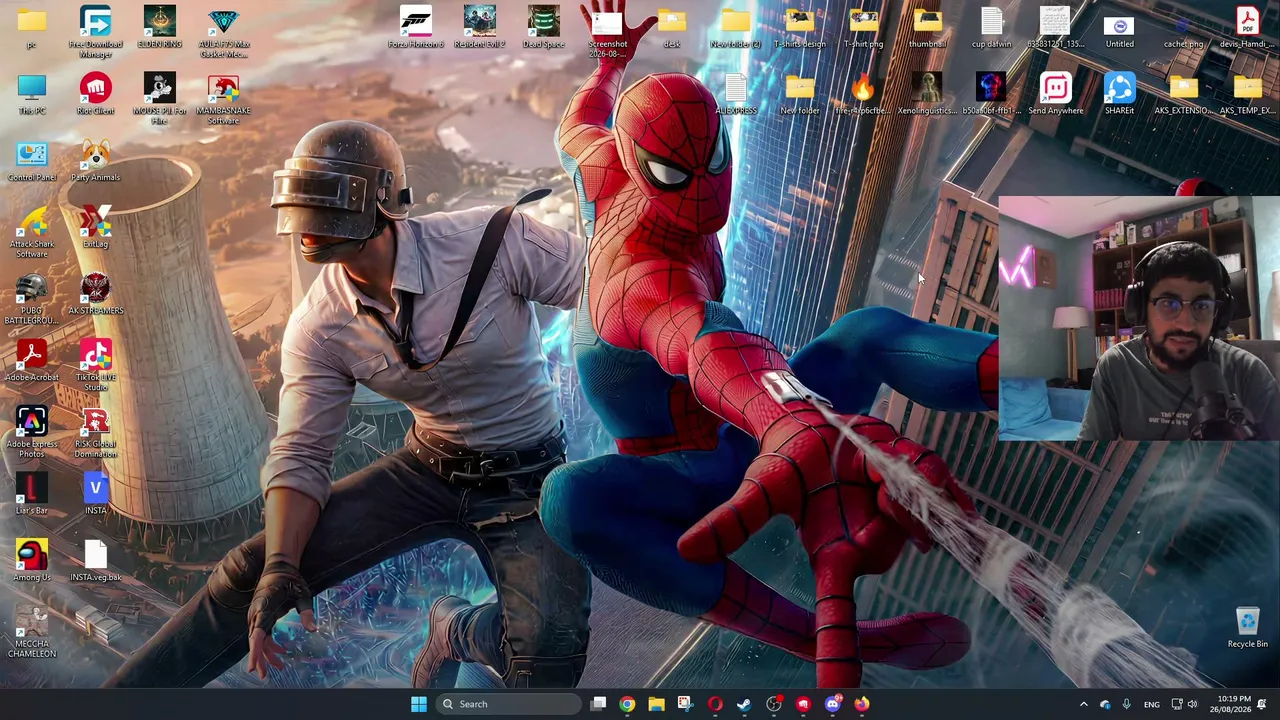Select the AKS_EXTENSIO... folder

click(1184, 94)
